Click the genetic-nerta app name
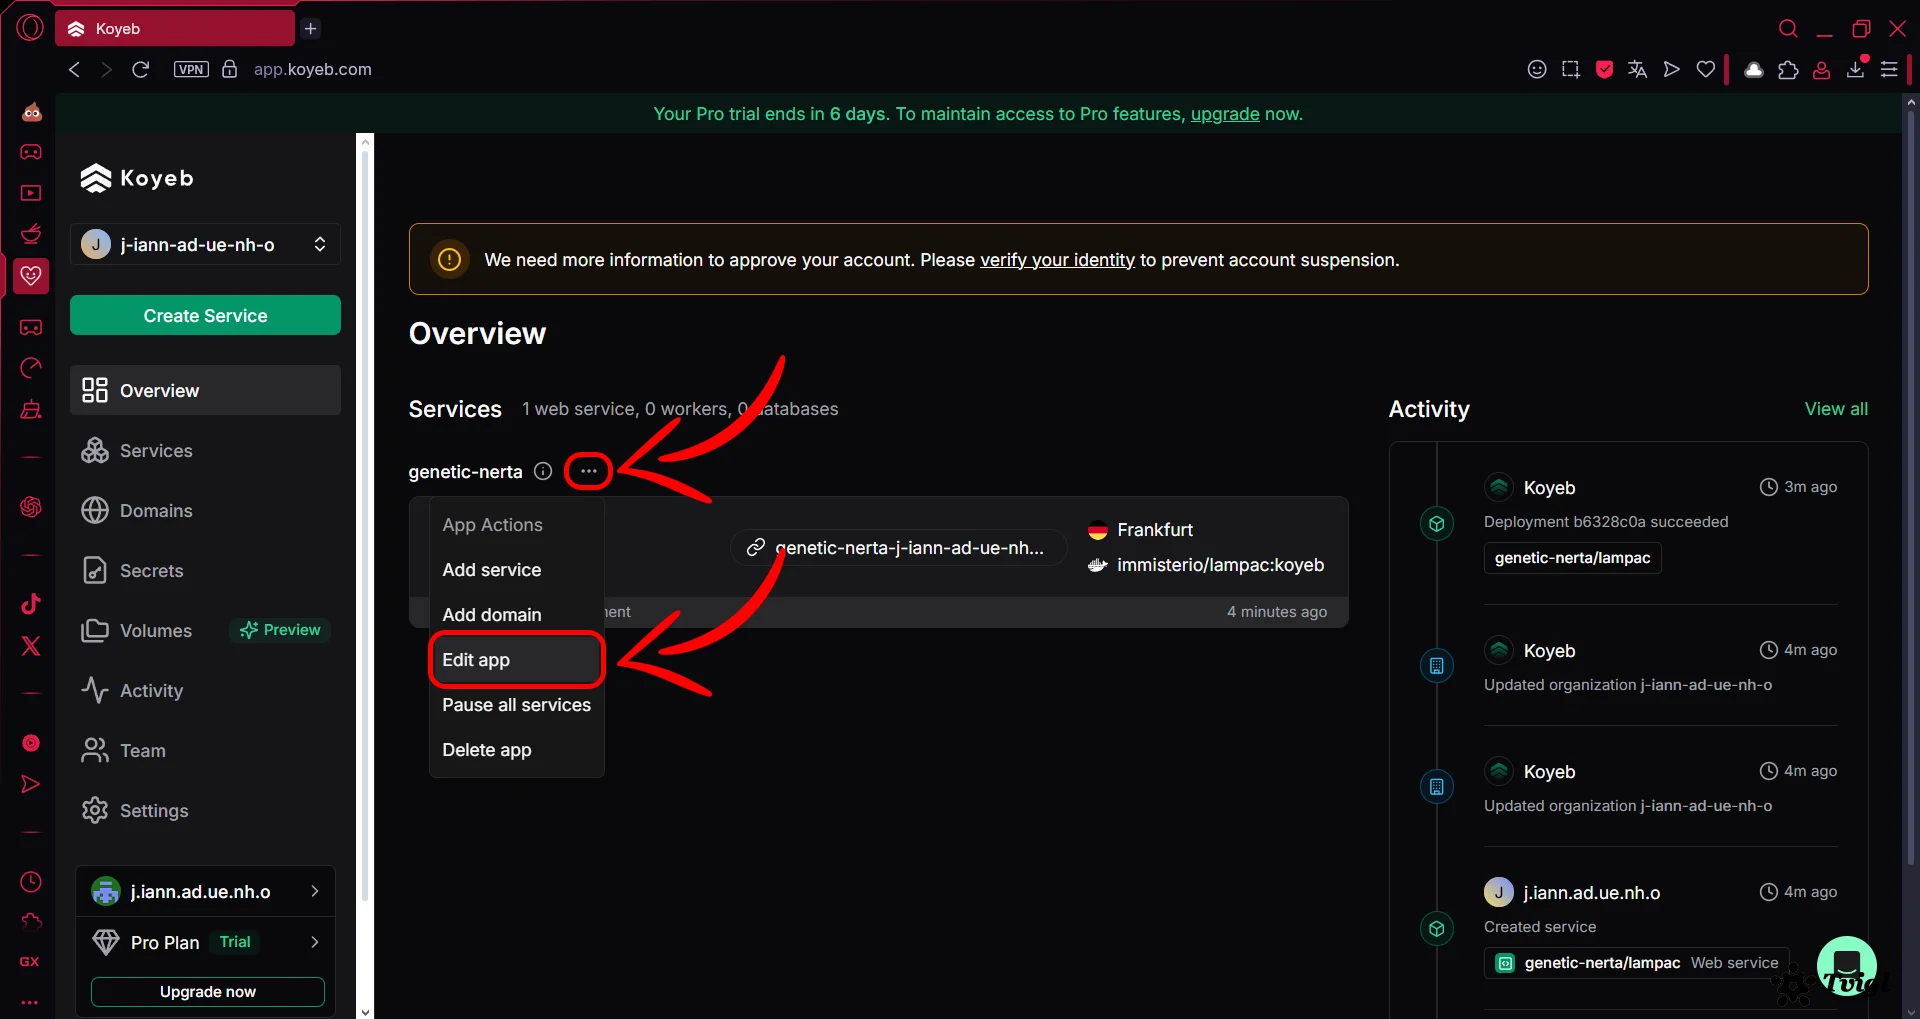This screenshot has height=1019, width=1920. 465,472
